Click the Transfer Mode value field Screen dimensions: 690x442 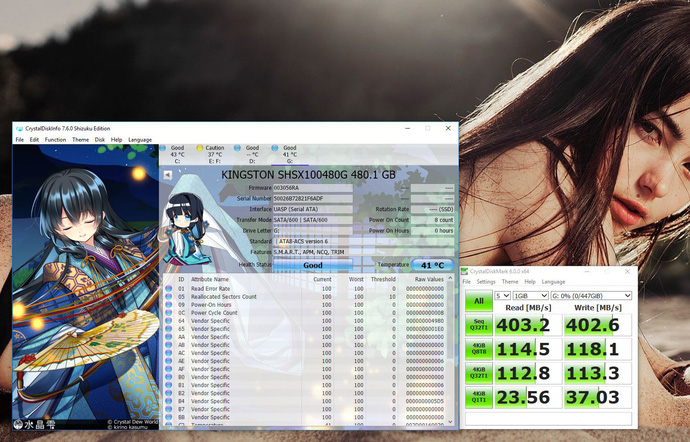[313, 220]
